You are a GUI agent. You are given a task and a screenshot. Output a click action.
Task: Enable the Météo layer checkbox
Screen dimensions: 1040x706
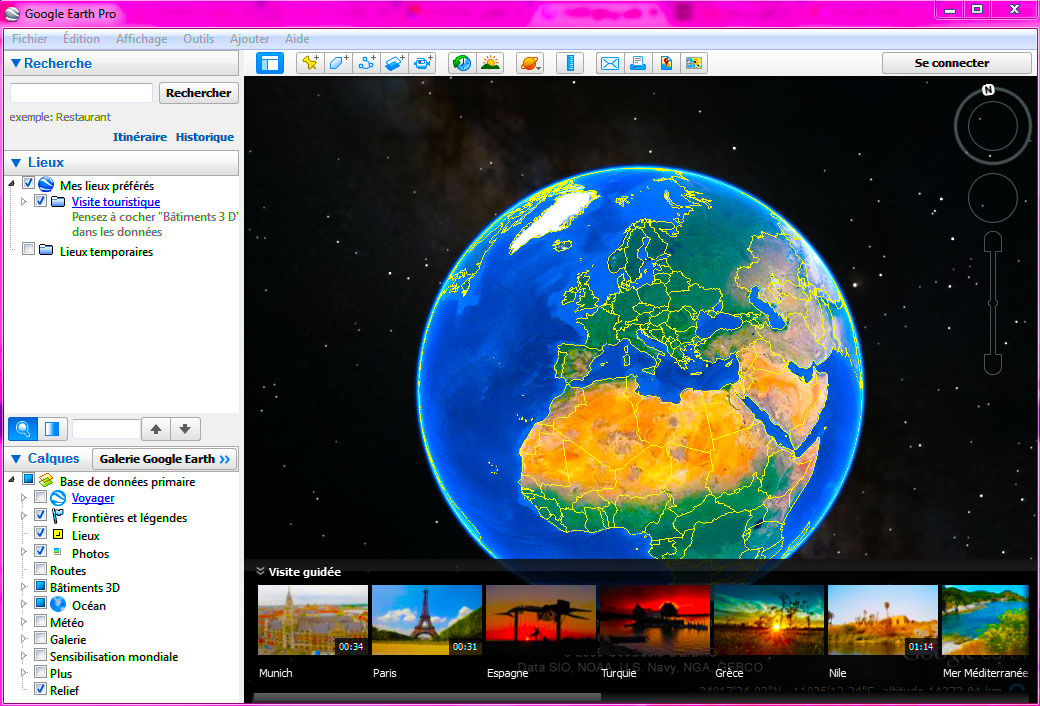[40, 621]
